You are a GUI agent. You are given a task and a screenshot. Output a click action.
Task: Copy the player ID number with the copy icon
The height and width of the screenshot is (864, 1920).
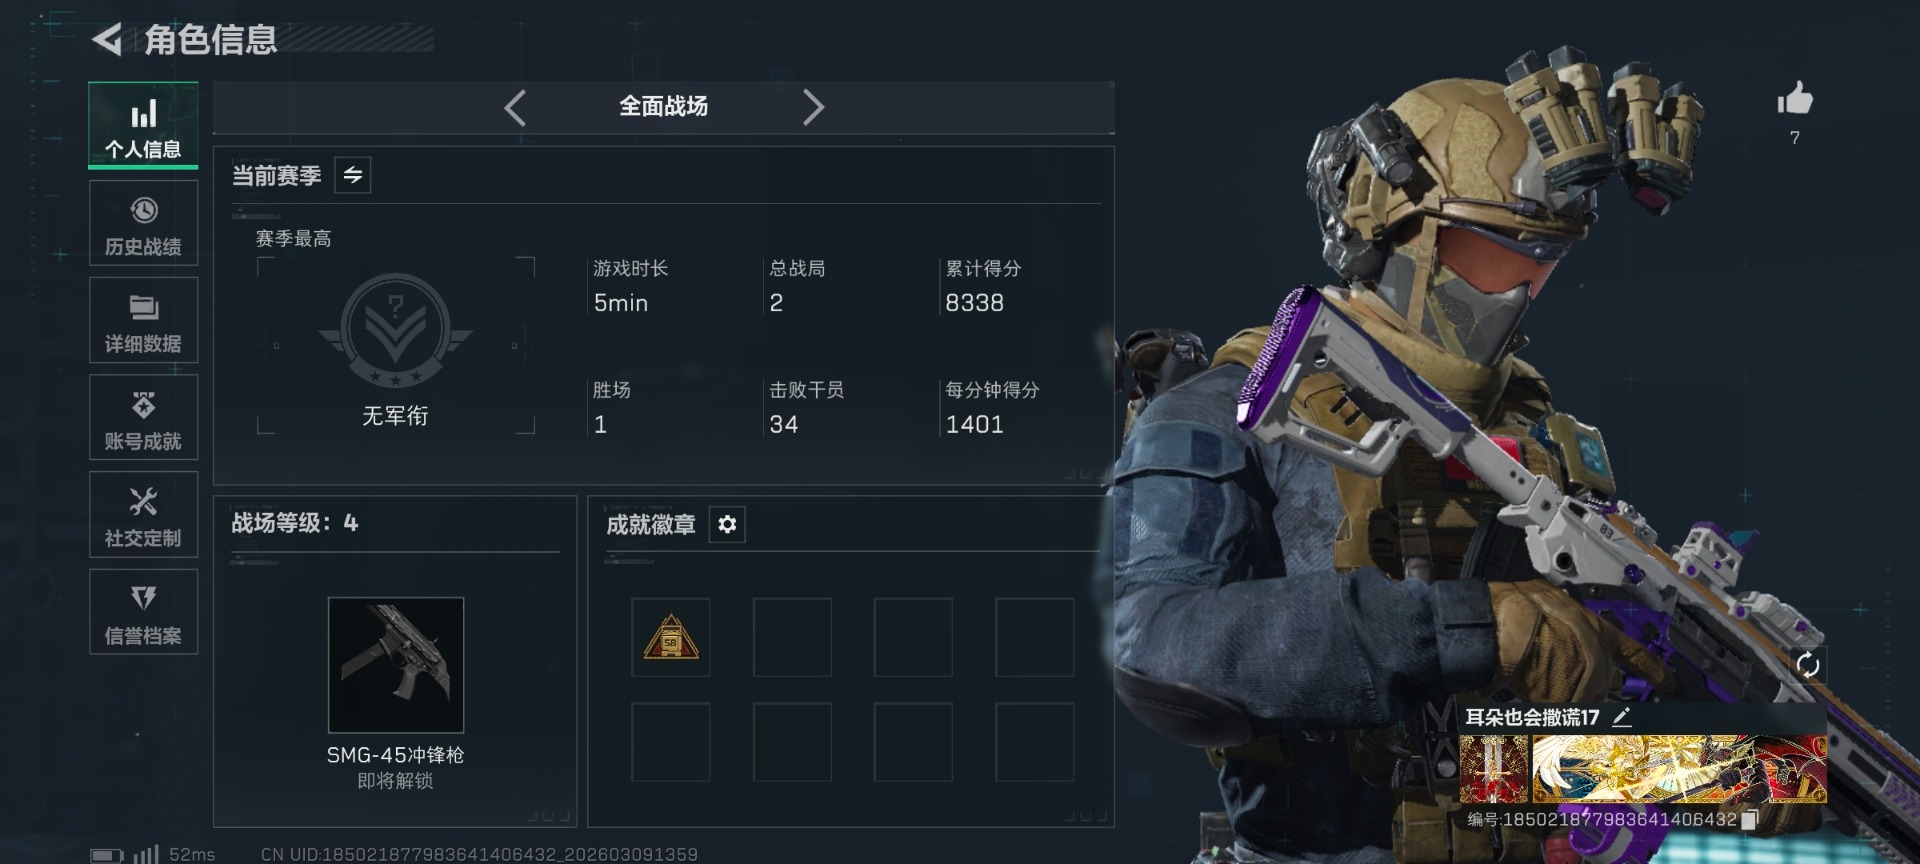1749,820
